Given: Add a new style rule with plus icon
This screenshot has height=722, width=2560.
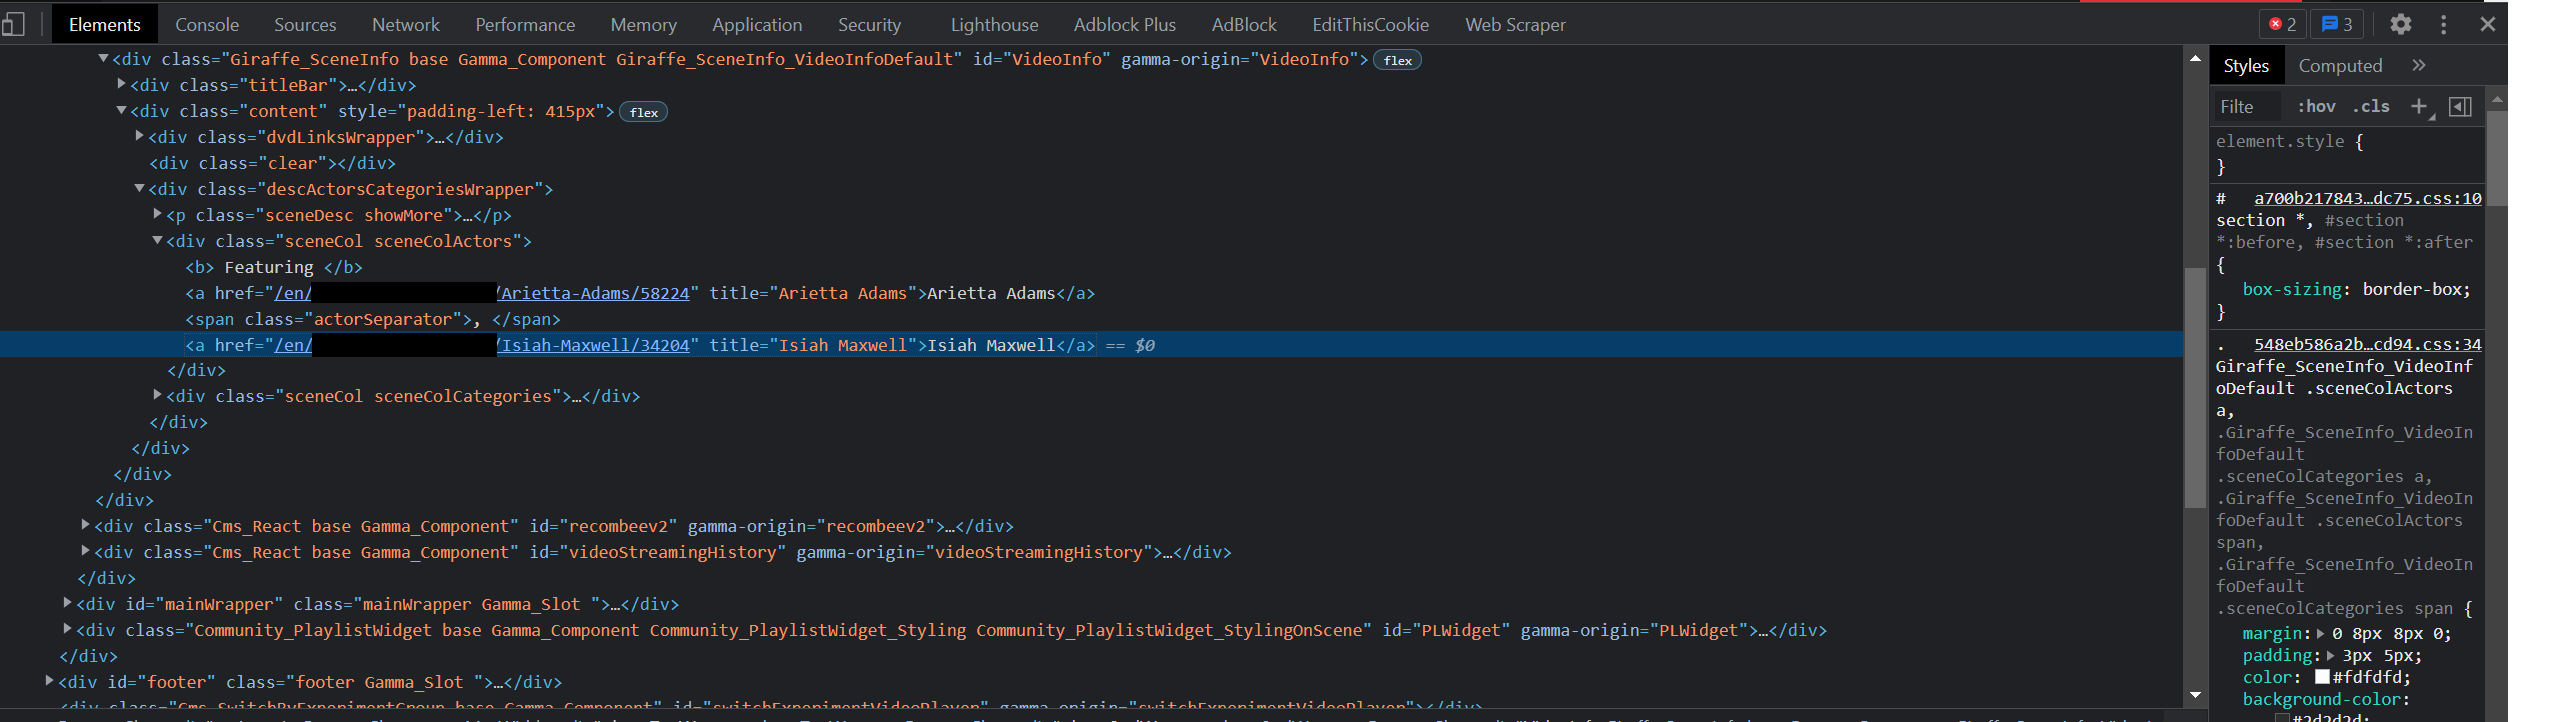Looking at the screenshot, I should [x=2418, y=106].
